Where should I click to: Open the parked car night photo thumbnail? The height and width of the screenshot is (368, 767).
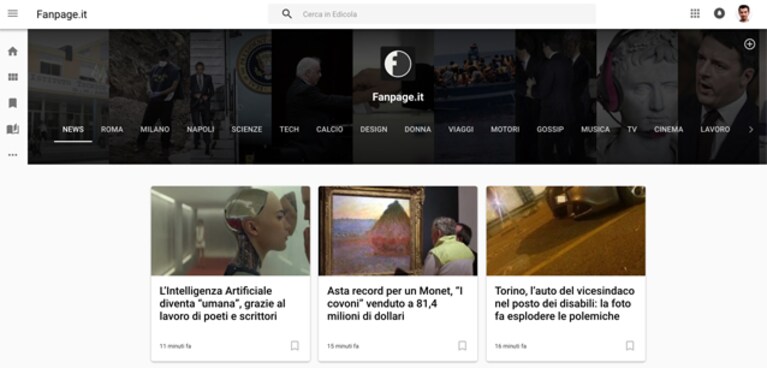tap(565, 231)
